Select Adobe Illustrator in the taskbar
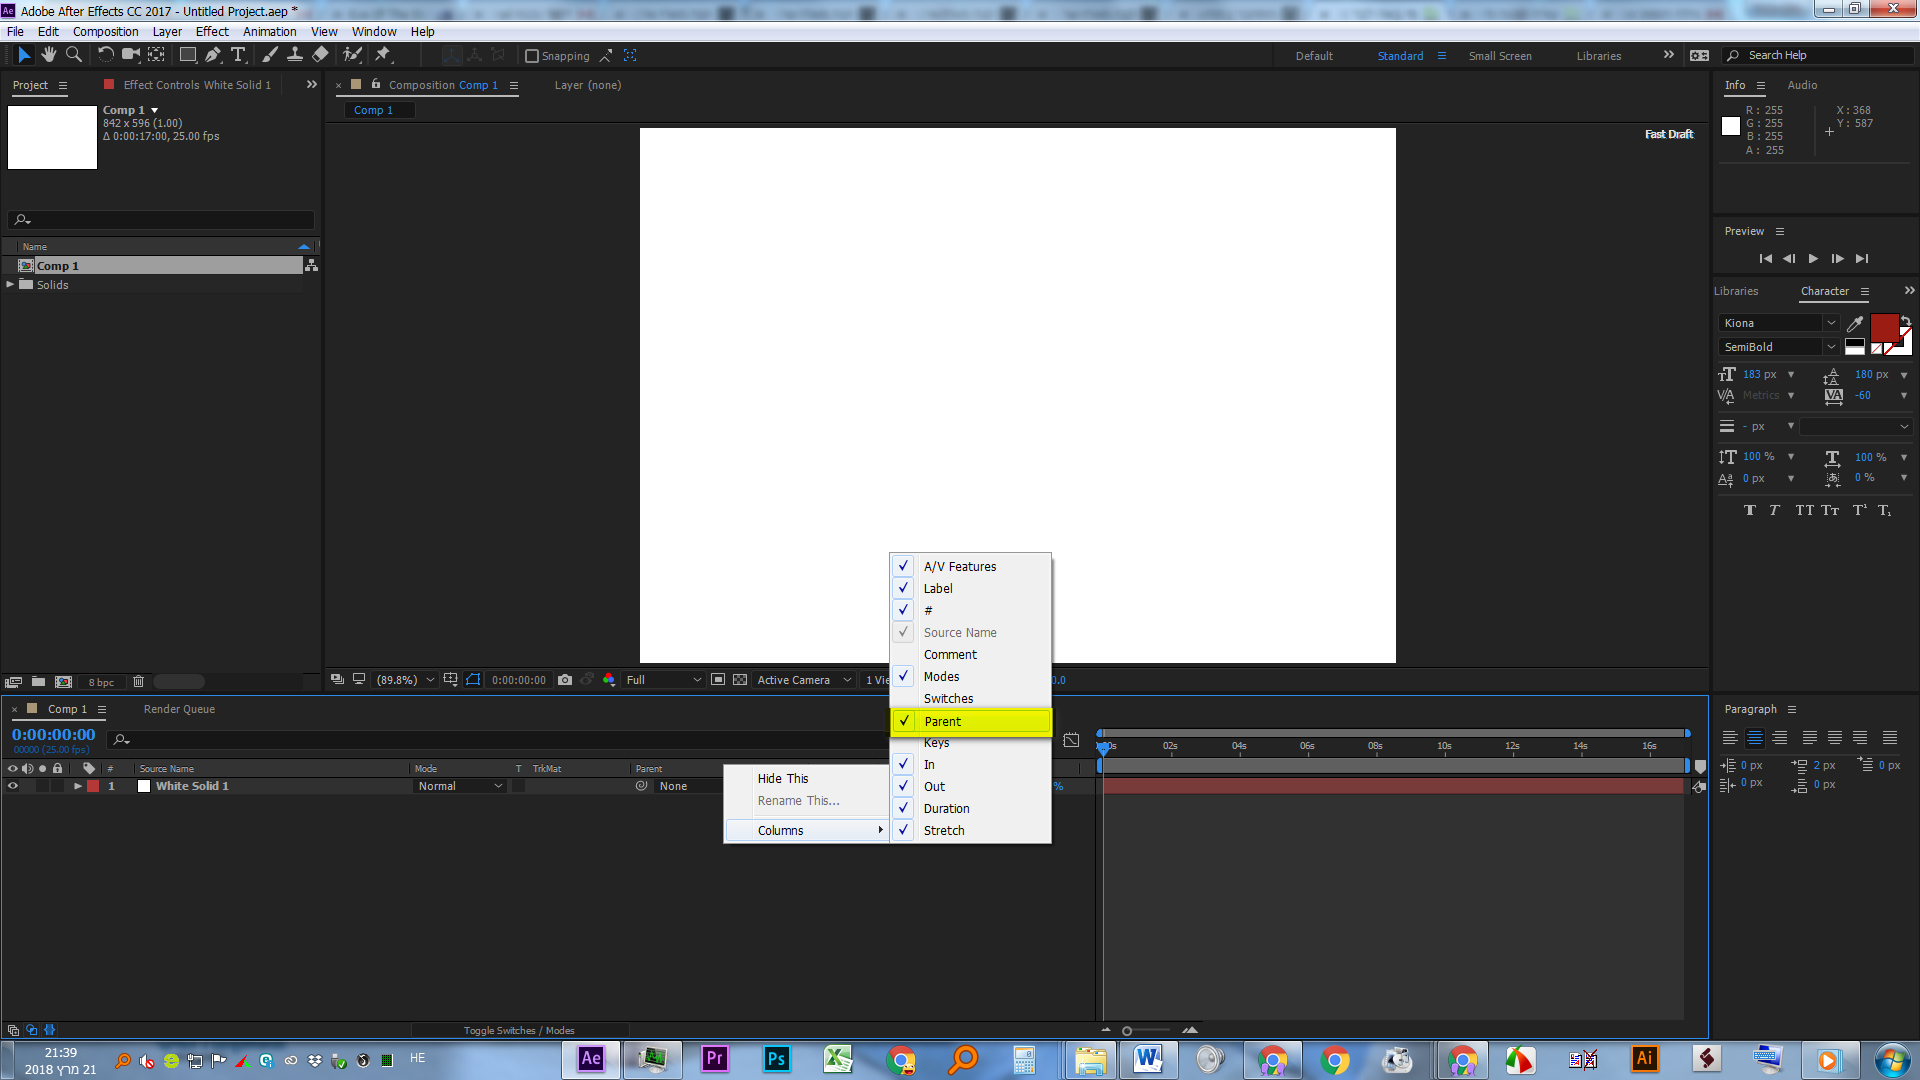 pyautogui.click(x=1644, y=1059)
